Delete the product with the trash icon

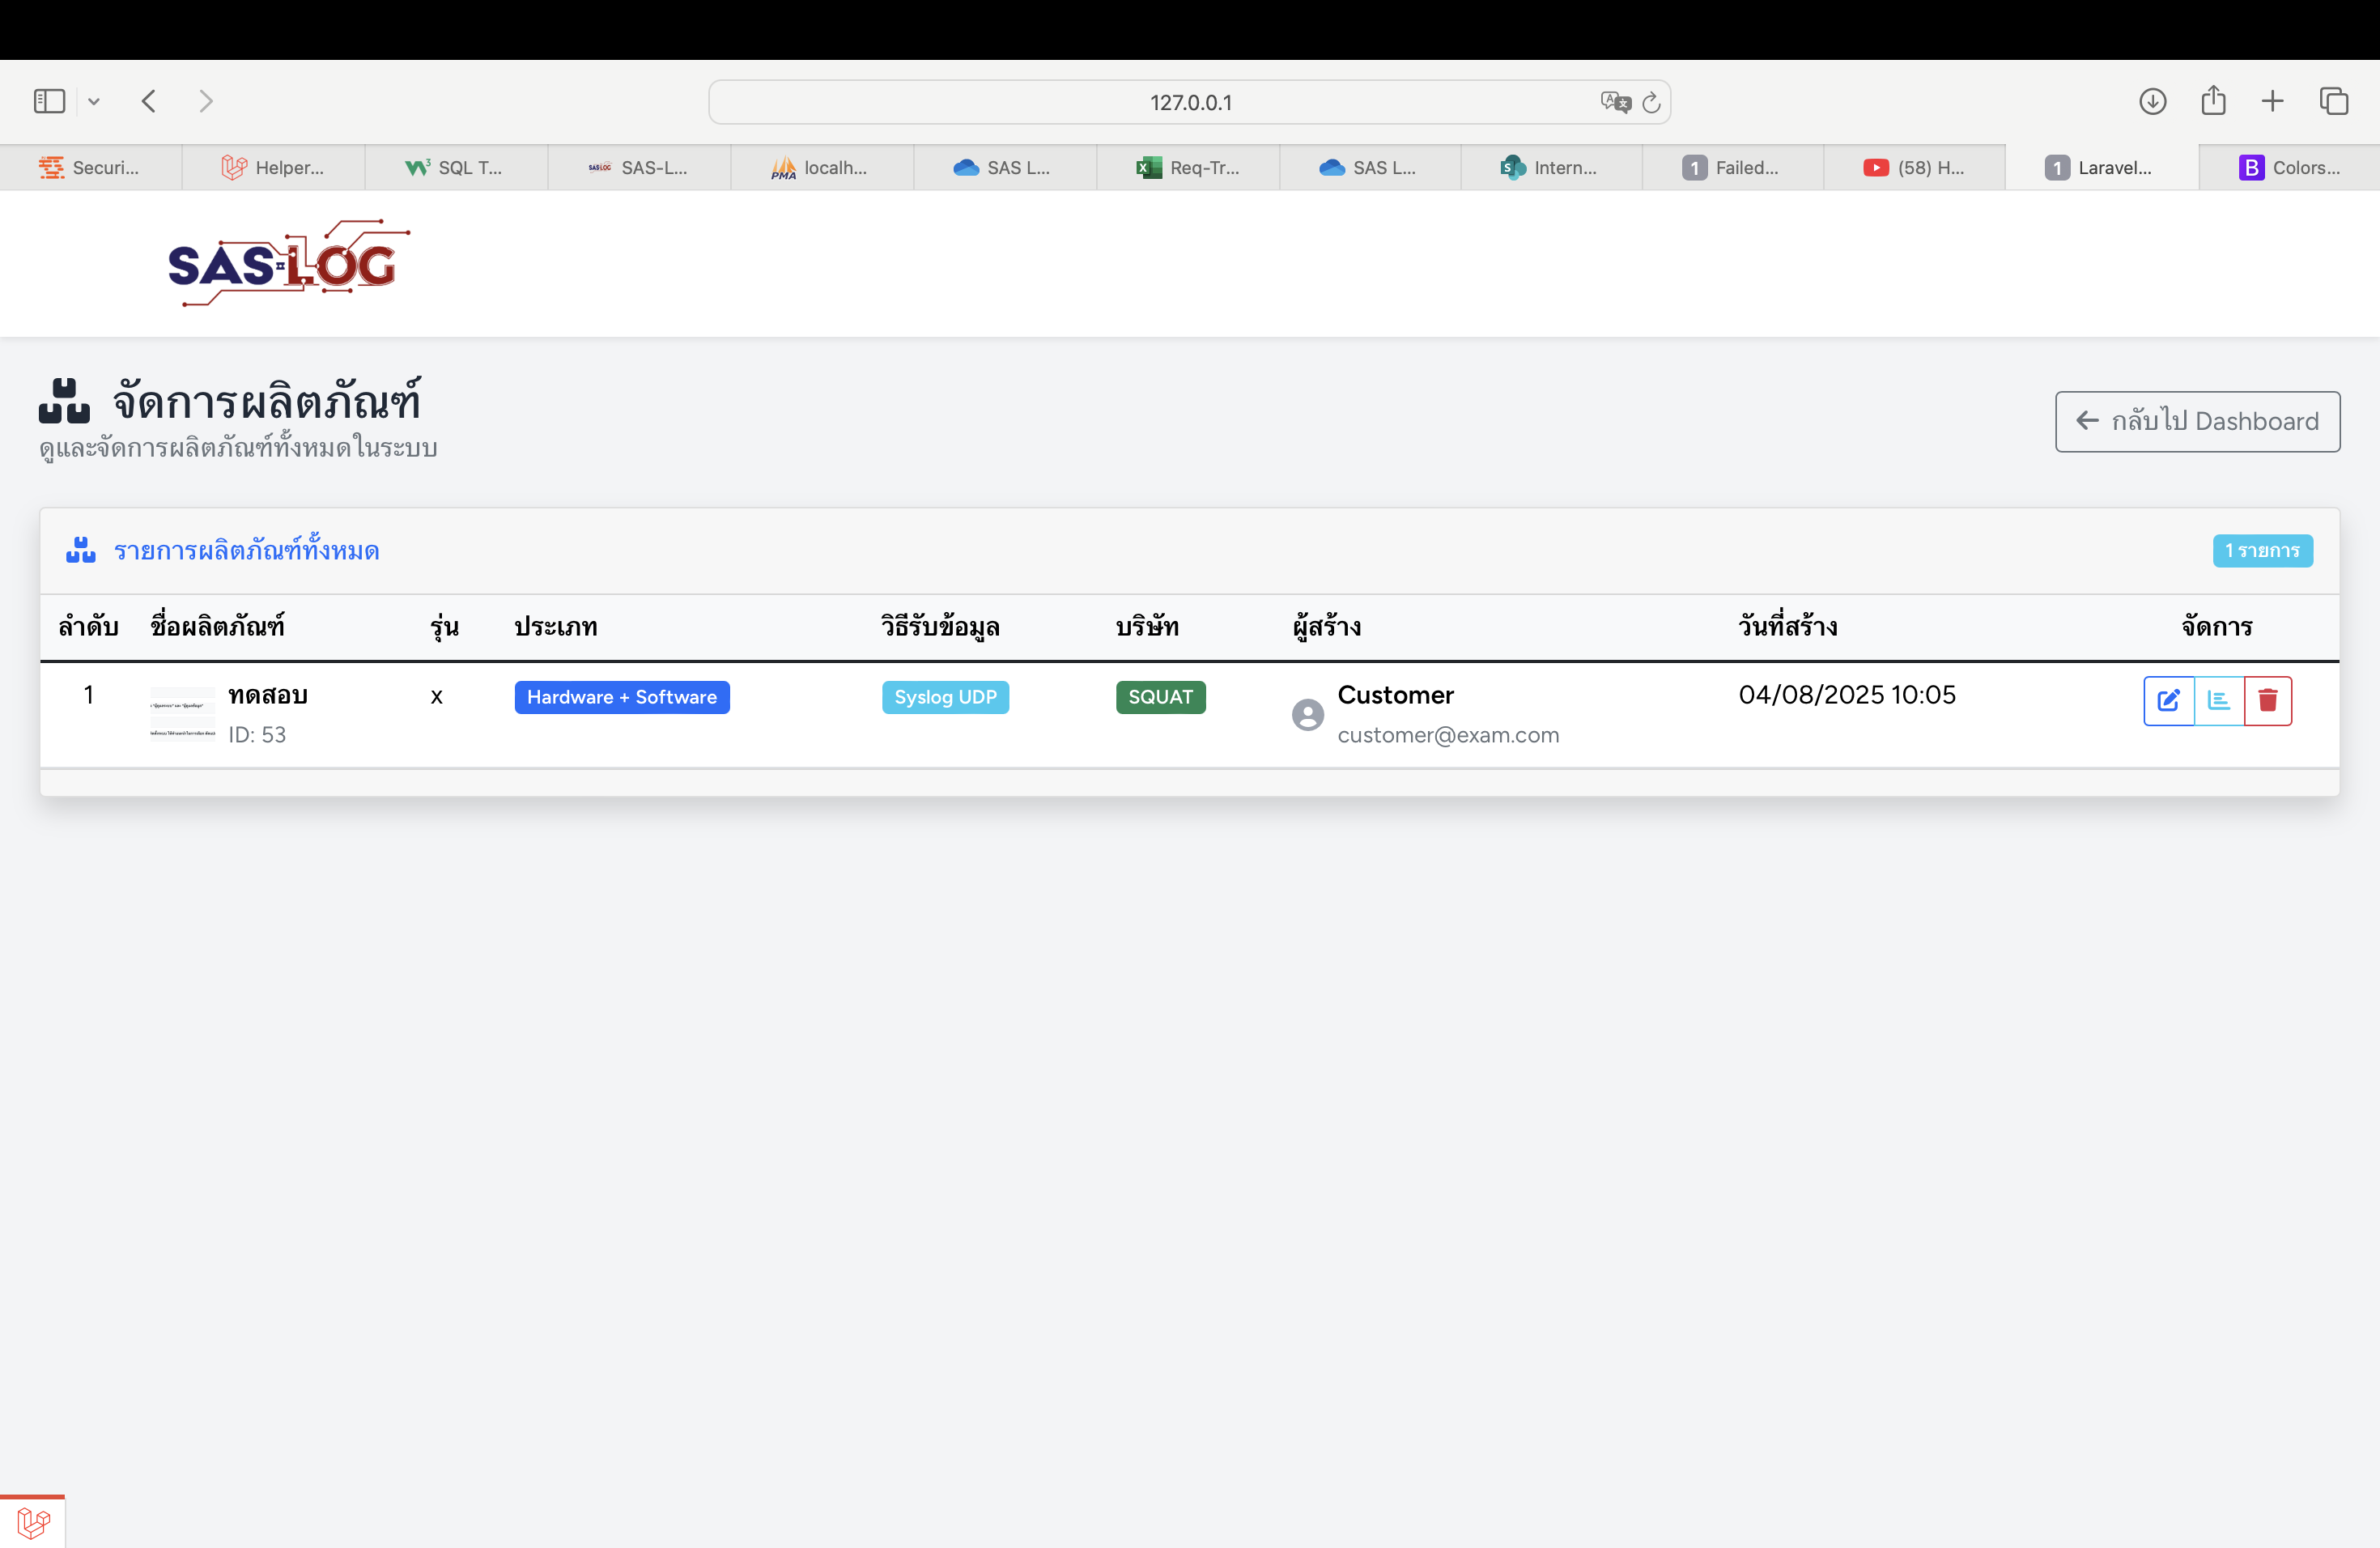tap(2267, 700)
